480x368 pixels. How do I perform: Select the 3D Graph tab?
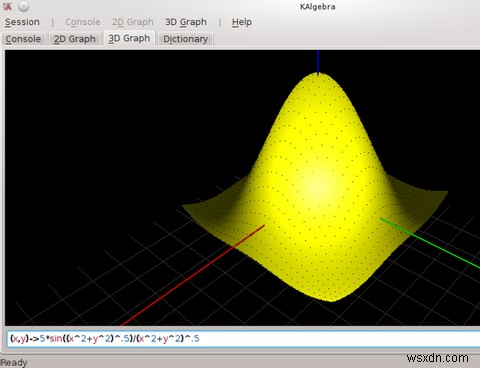(129, 38)
